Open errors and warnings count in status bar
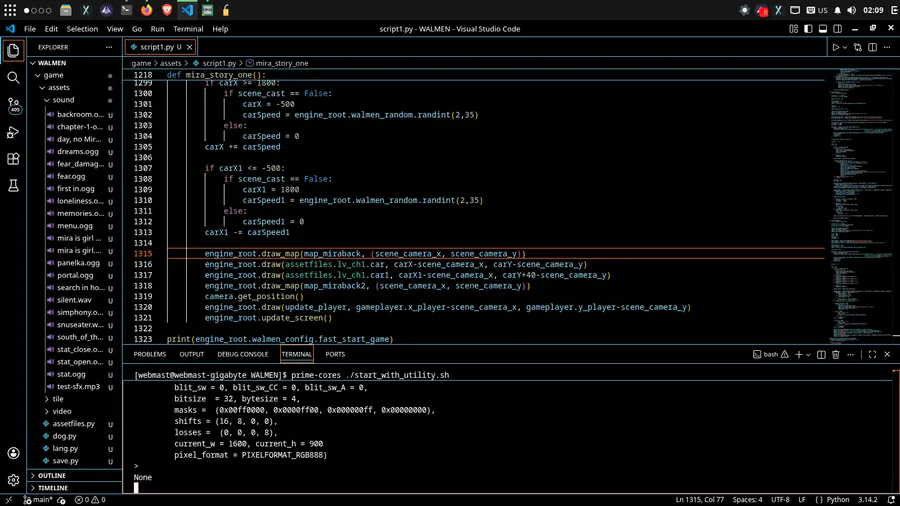This screenshot has height=506, width=900. (90, 500)
